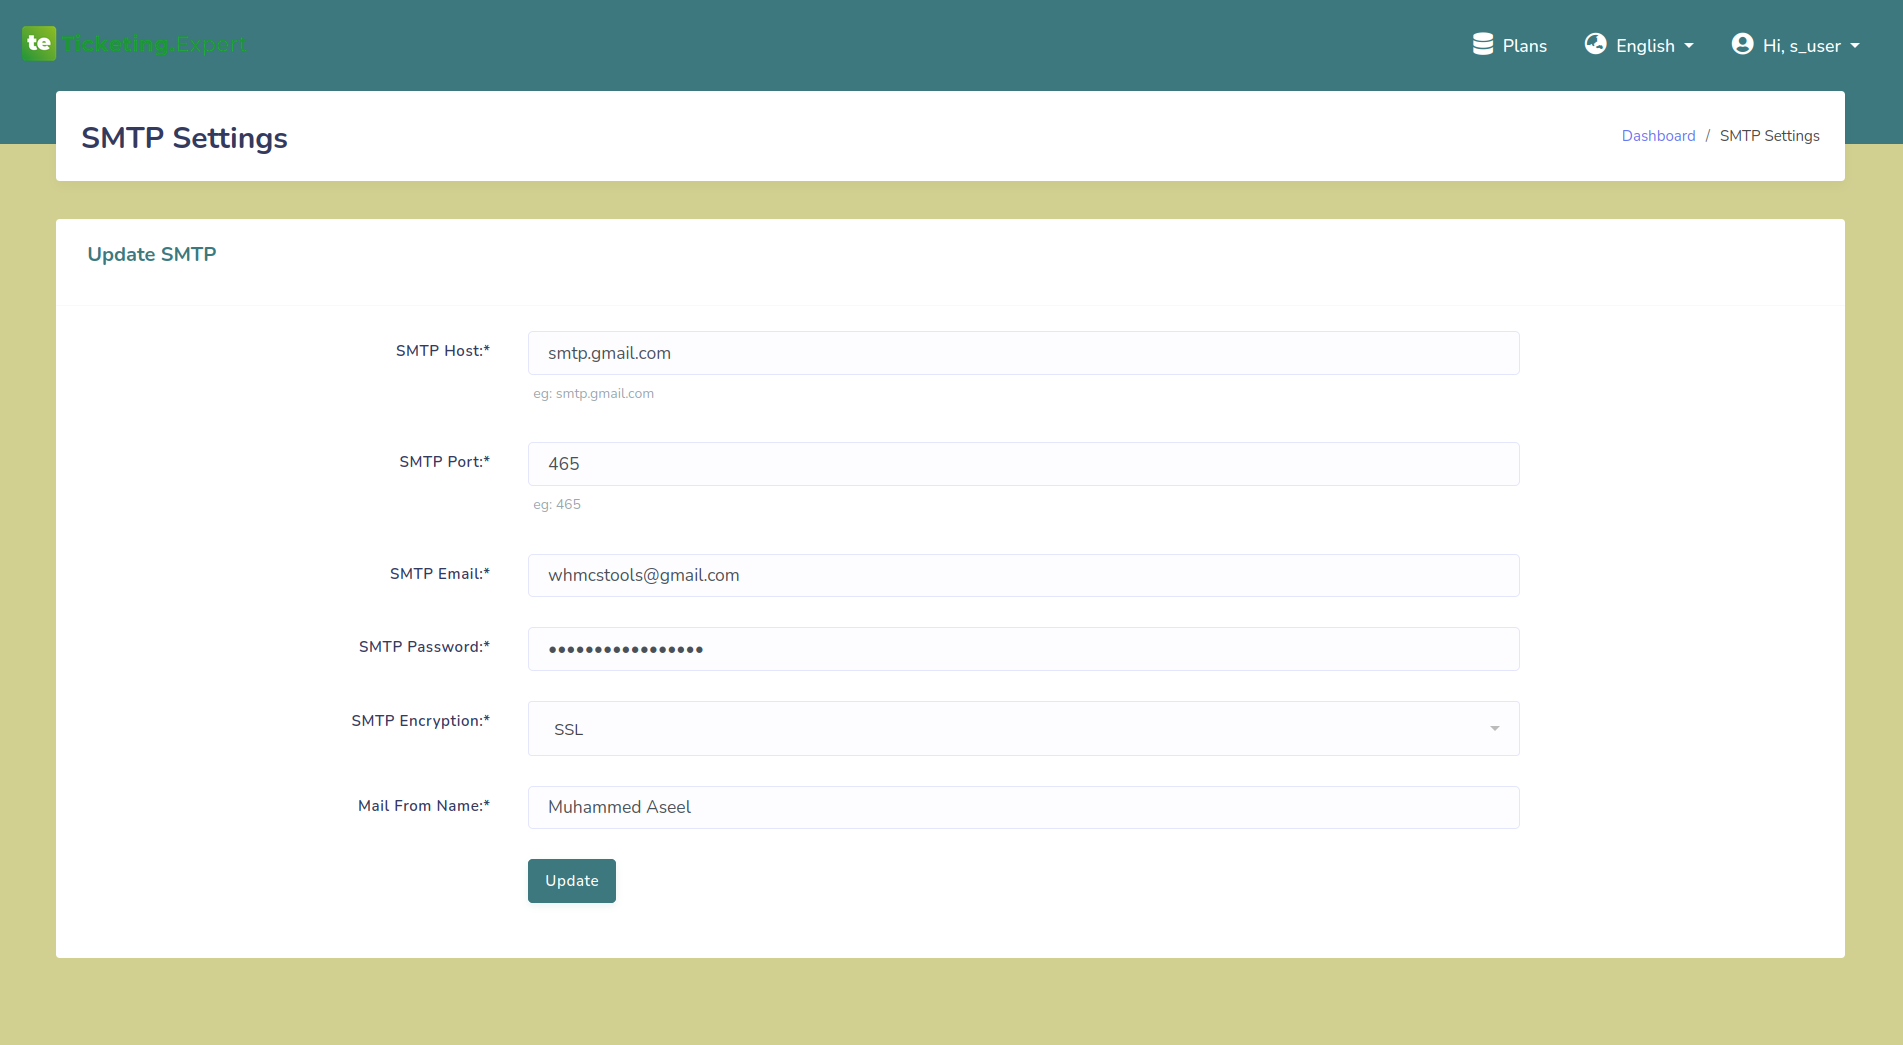Focus the SMTP Host input field
The image size is (1903, 1045).
1022,353
